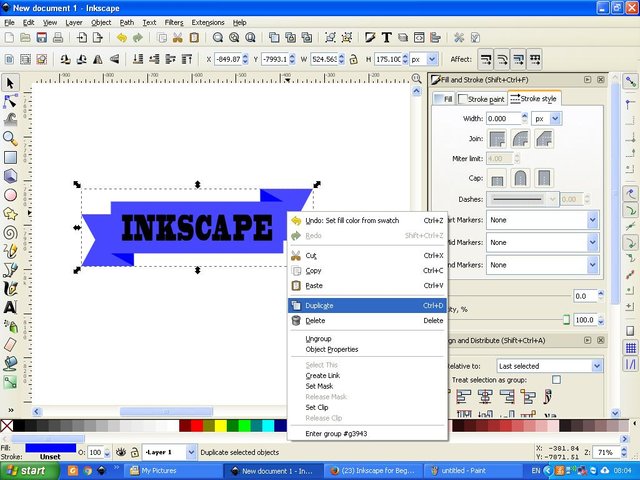Select the Tweak tool
Viewport: 640px width, 480px height.
tap(10, 120)
